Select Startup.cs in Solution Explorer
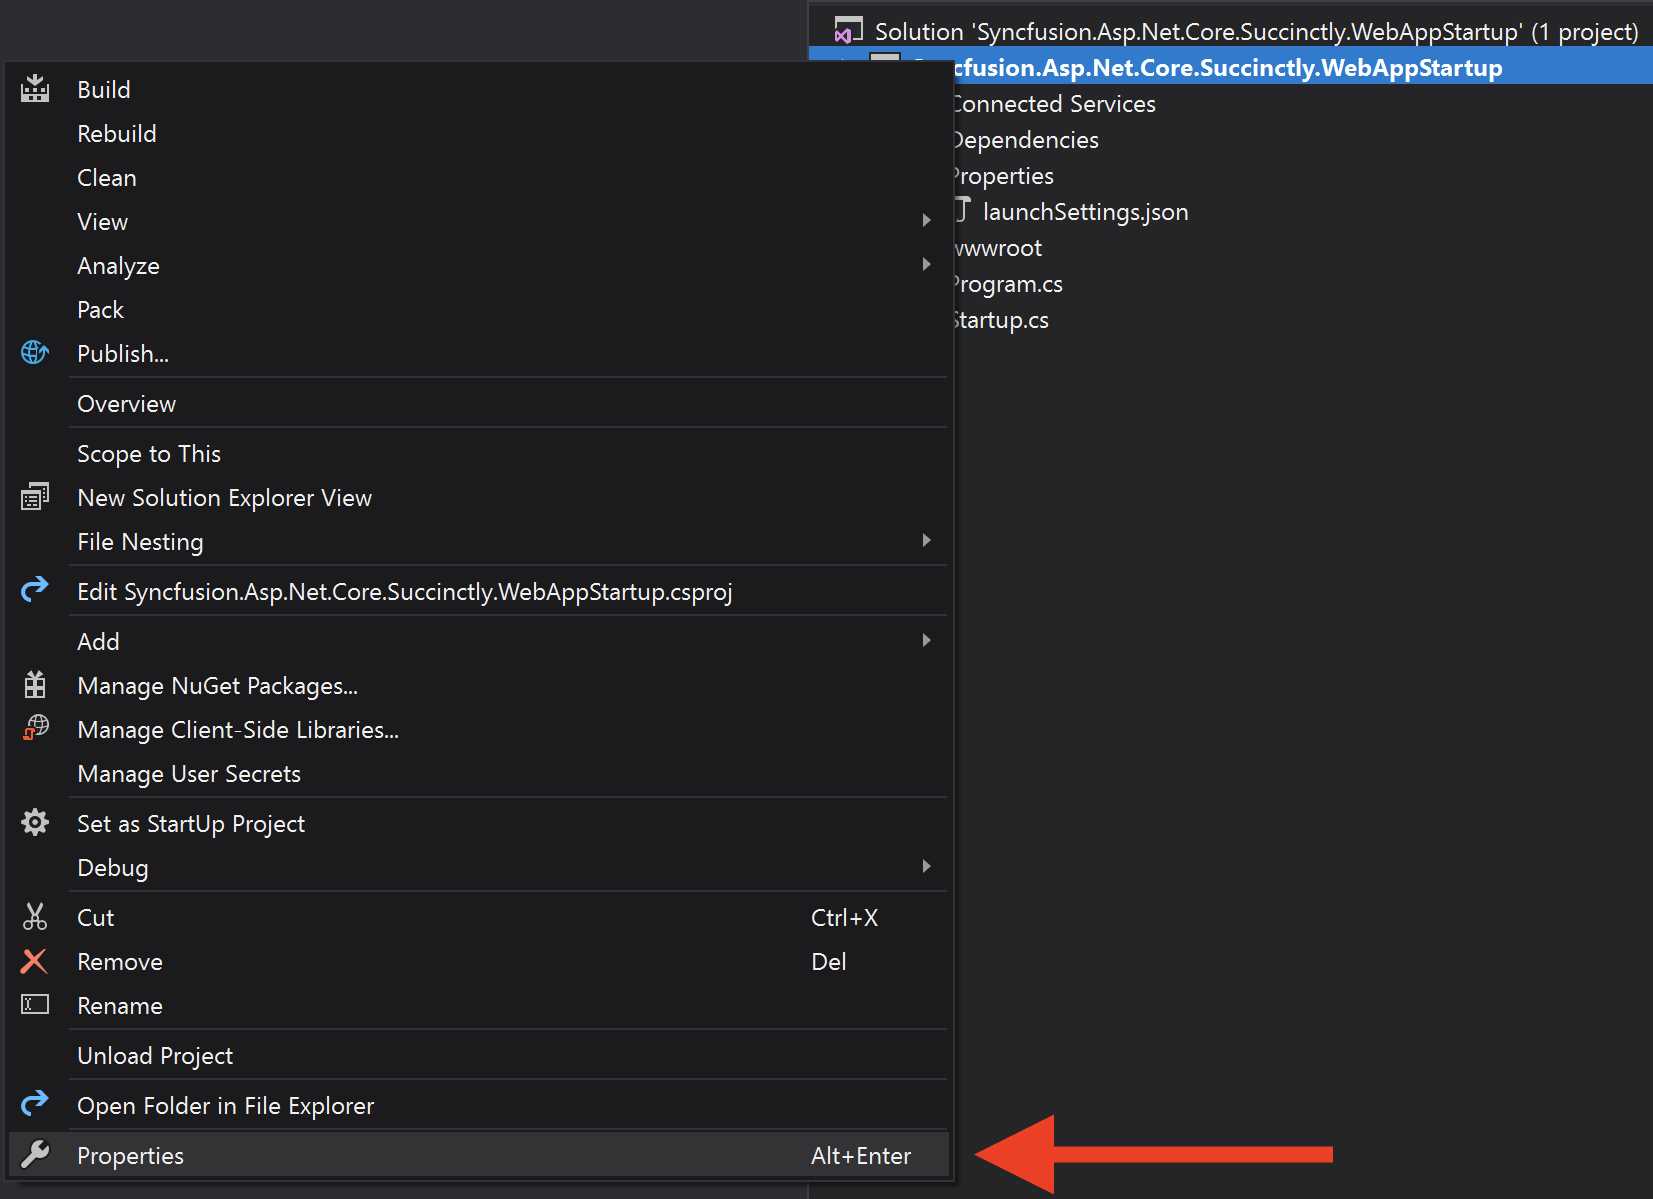Image resolution: width=1653 pixels, height=1199 pixels. (999, 319)
